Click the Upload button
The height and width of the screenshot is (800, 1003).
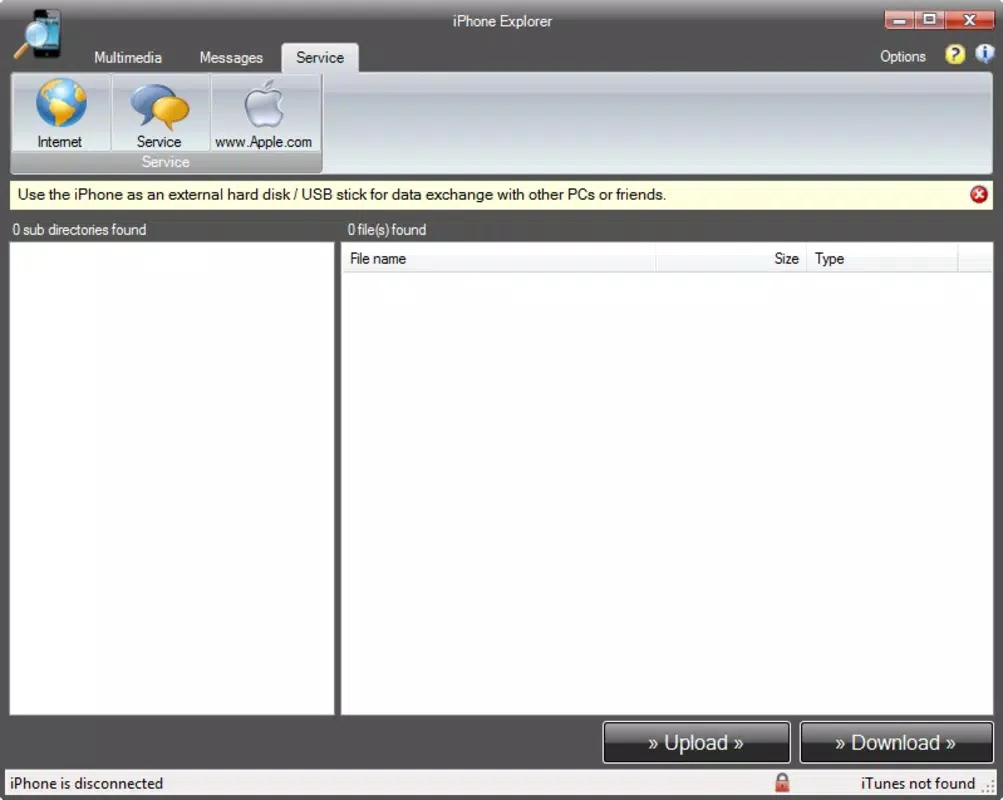pos(696,742)
